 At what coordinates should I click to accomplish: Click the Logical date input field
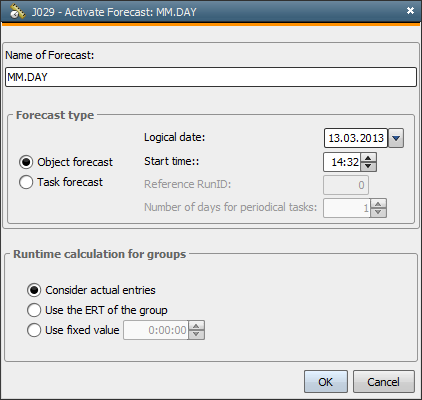click(356, 138)
